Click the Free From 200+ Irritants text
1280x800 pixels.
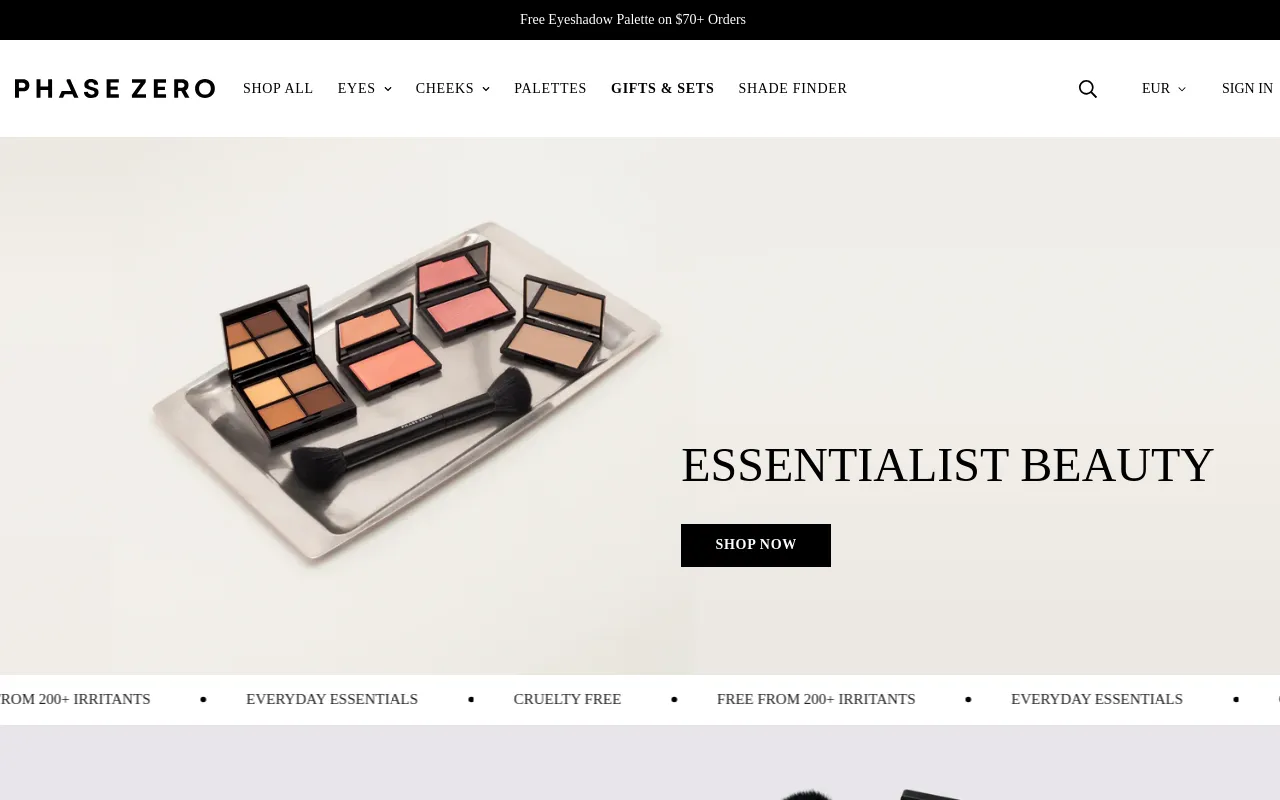pos(816,700)
